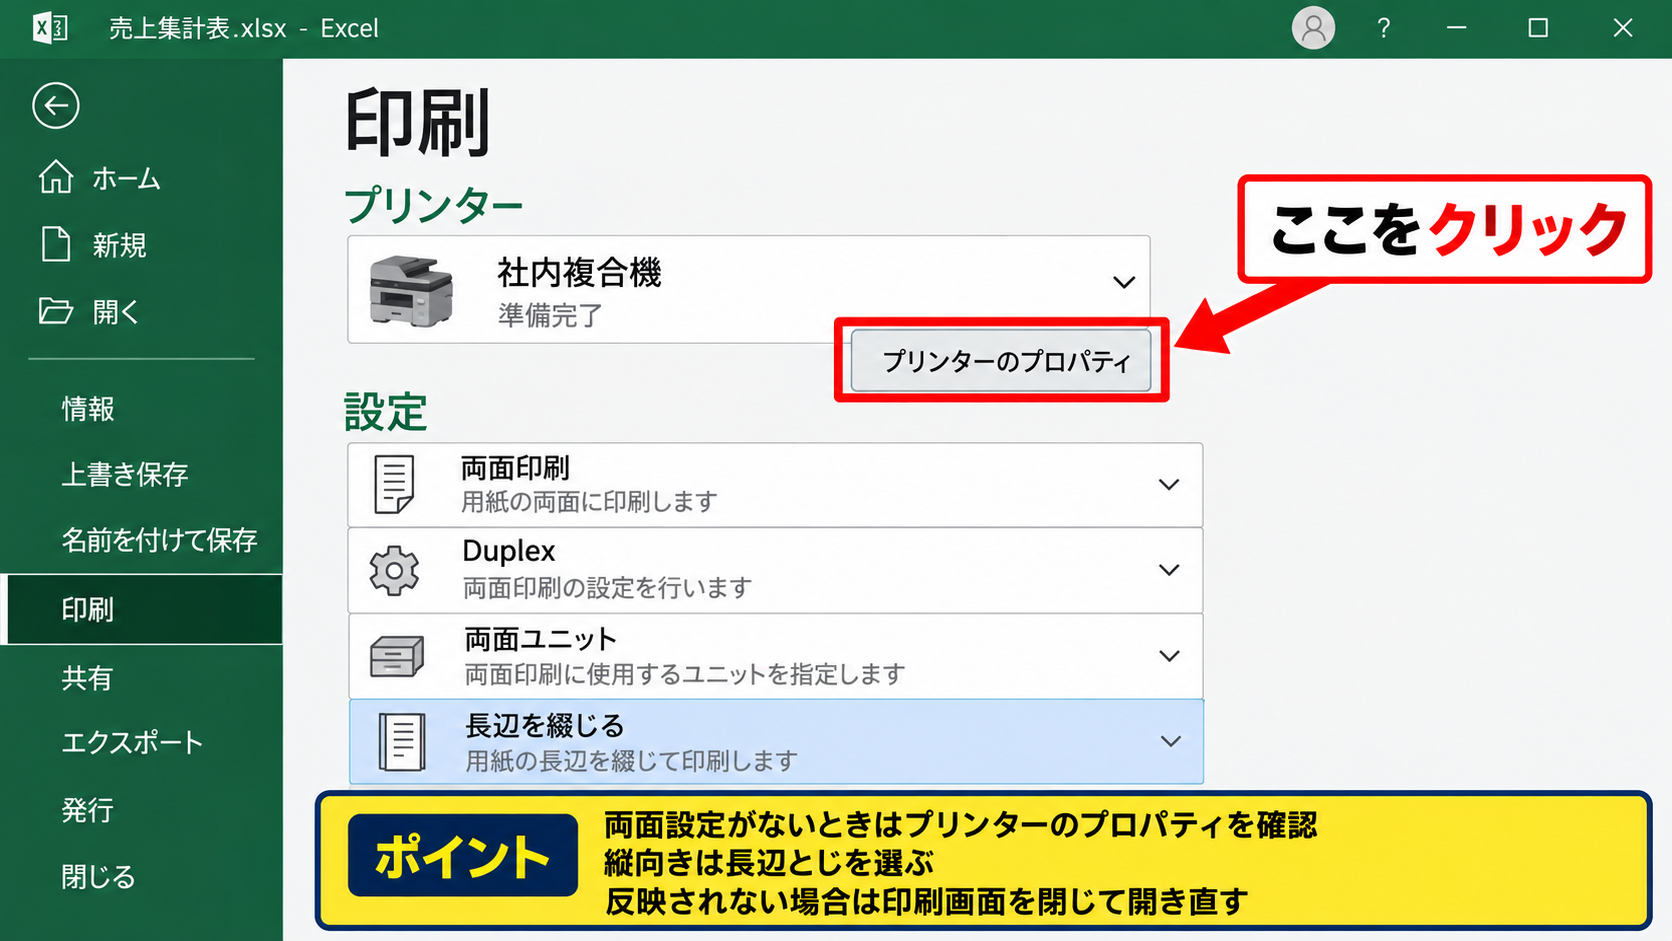
Task: Click the ホーム label in sidebar
Action: coord(126,179)
